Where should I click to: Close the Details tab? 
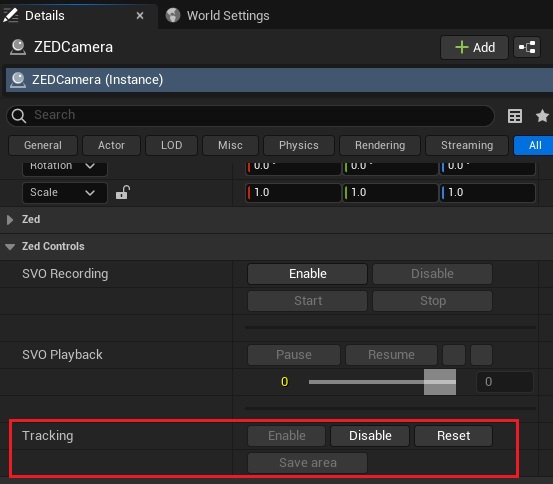point(140,16)
